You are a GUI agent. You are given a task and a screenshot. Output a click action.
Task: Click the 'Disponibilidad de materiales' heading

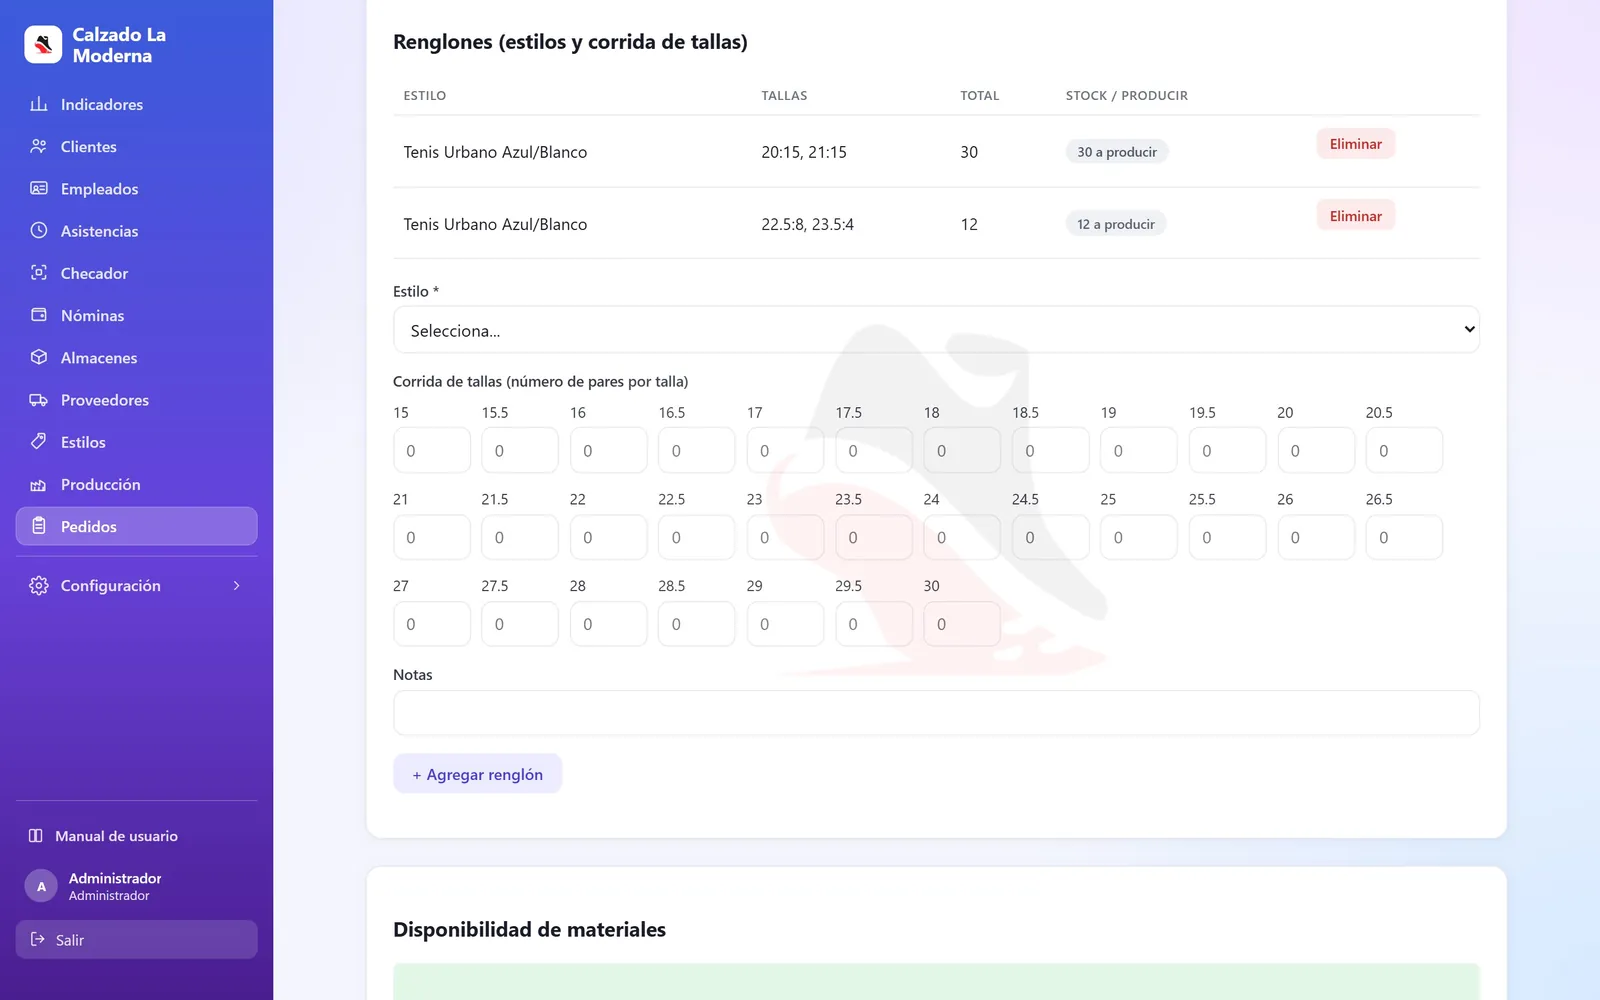click(529, 929)
